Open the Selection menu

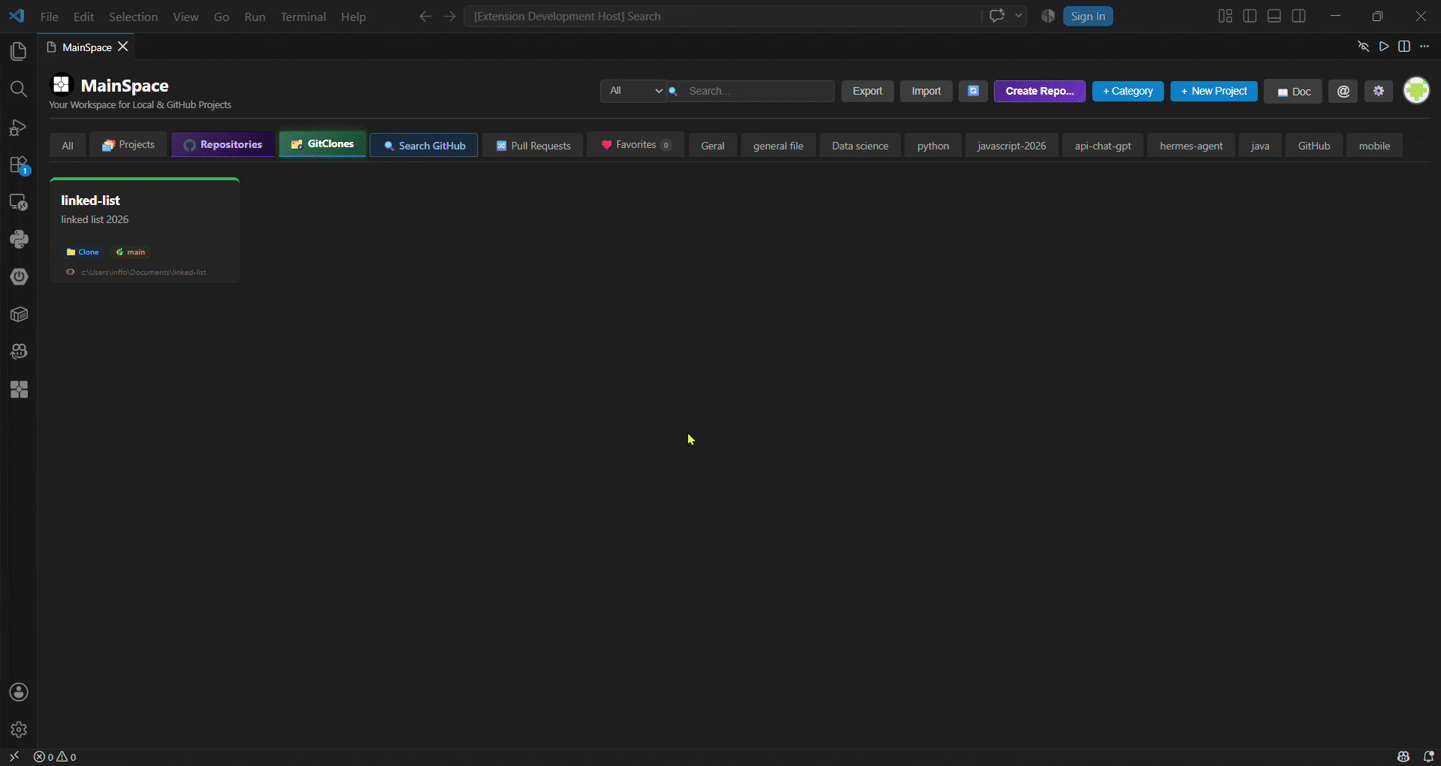pyautogui.click(x=133, y=17)
